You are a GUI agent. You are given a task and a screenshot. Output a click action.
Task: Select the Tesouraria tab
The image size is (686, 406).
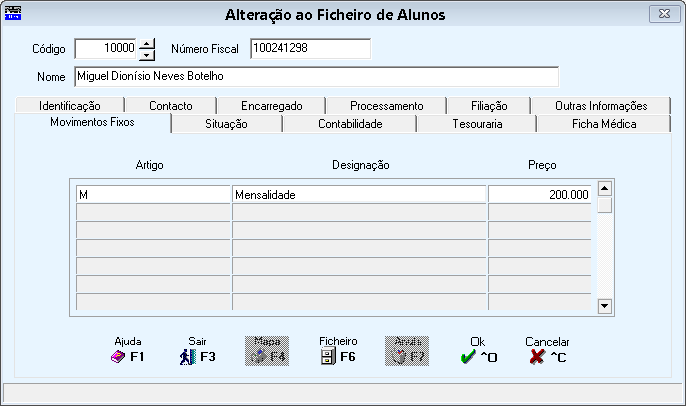[477, 124]
